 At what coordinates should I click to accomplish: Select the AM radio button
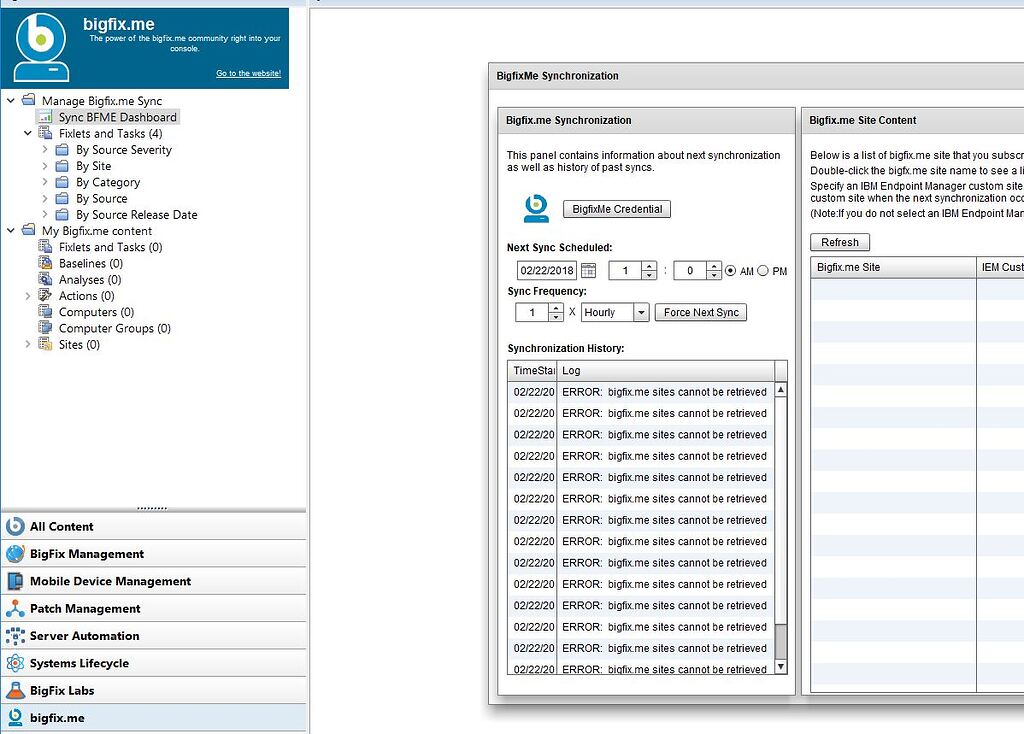coord(731,270)
